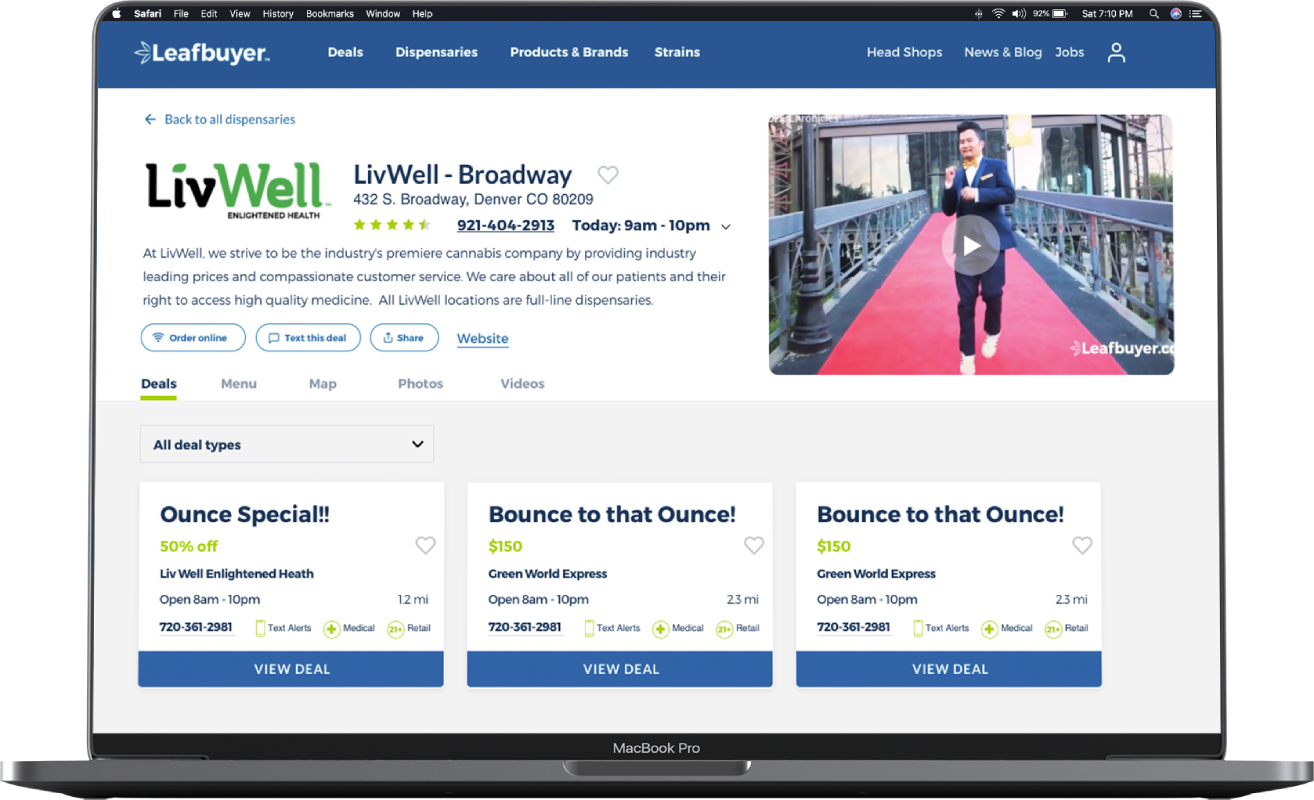Viewport: 1314px width, 800px height.
Task: Open the News & Blog link
Action: pyautogui.click(x=1003, y=52)
